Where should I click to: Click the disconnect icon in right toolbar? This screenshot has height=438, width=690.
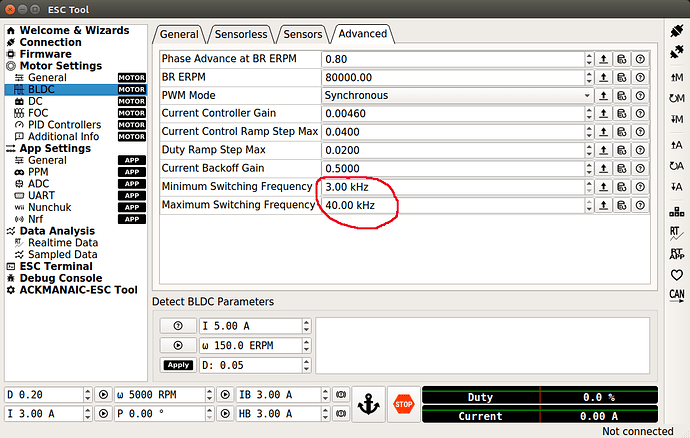pos(676,52)
